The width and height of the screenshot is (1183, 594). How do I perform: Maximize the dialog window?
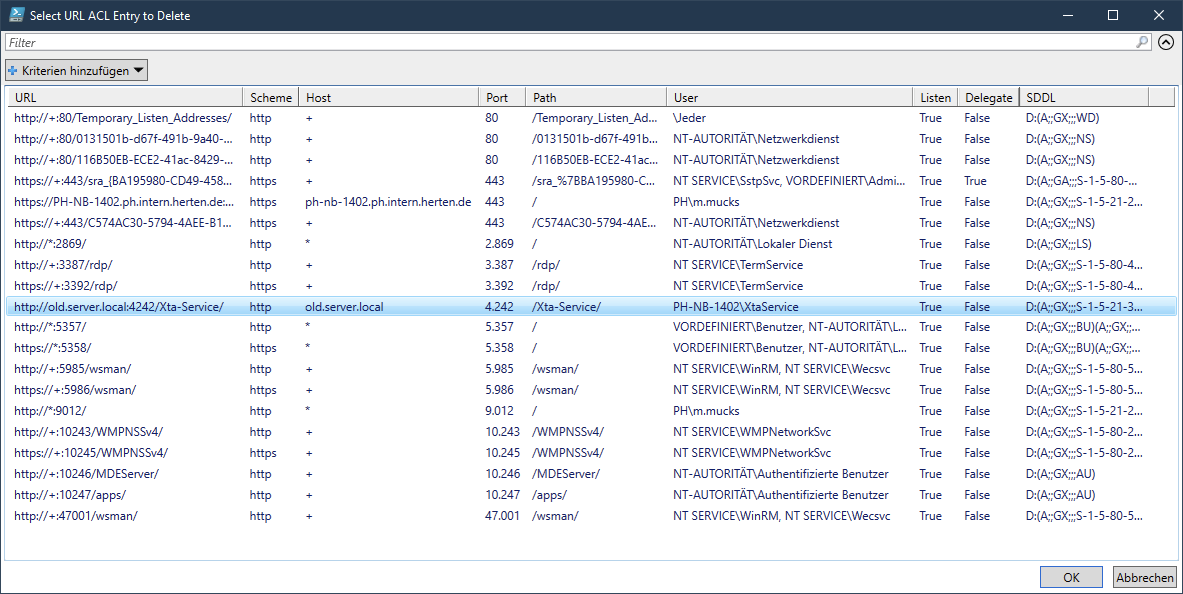(x=1113, y=15)
